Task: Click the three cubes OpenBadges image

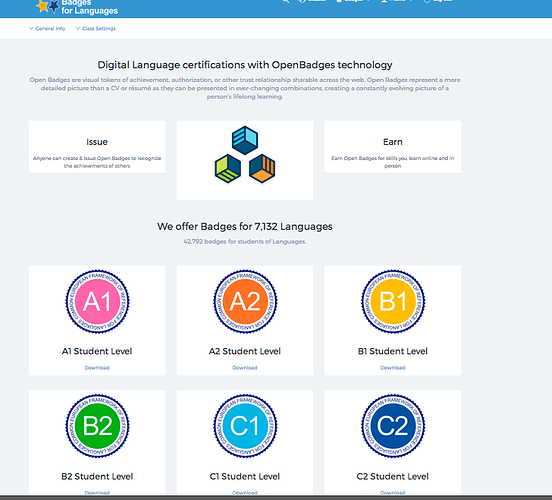Action: point(245,155)
